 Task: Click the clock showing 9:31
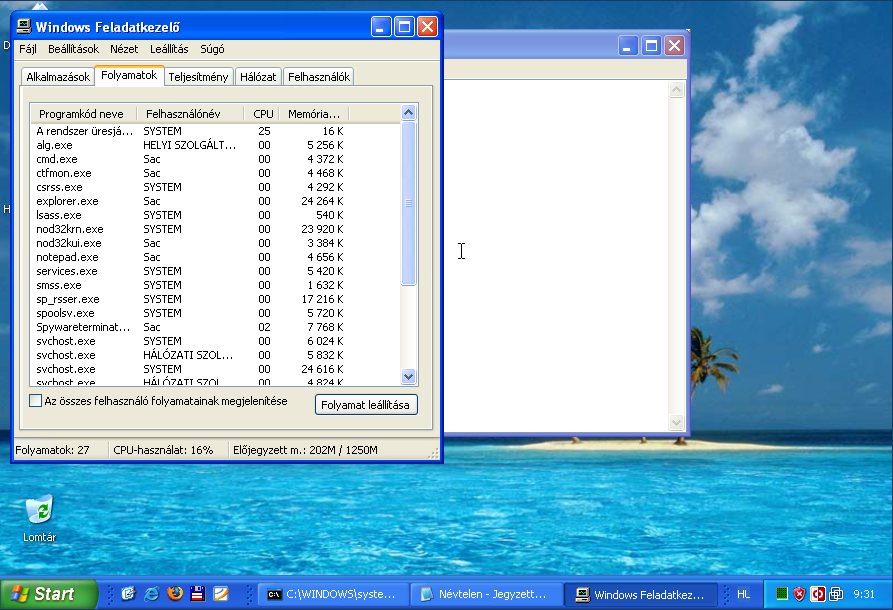(x=864, y=594)
